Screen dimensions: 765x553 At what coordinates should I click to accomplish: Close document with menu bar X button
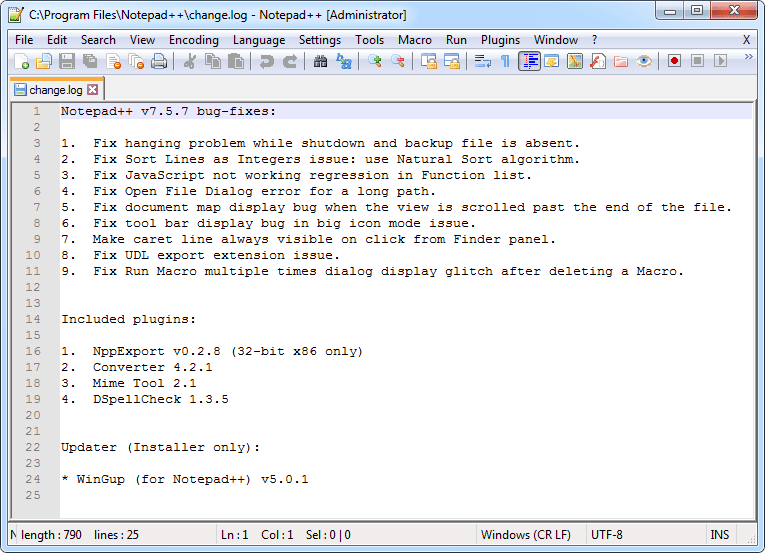pyautogui.click(x=746, y=40)
